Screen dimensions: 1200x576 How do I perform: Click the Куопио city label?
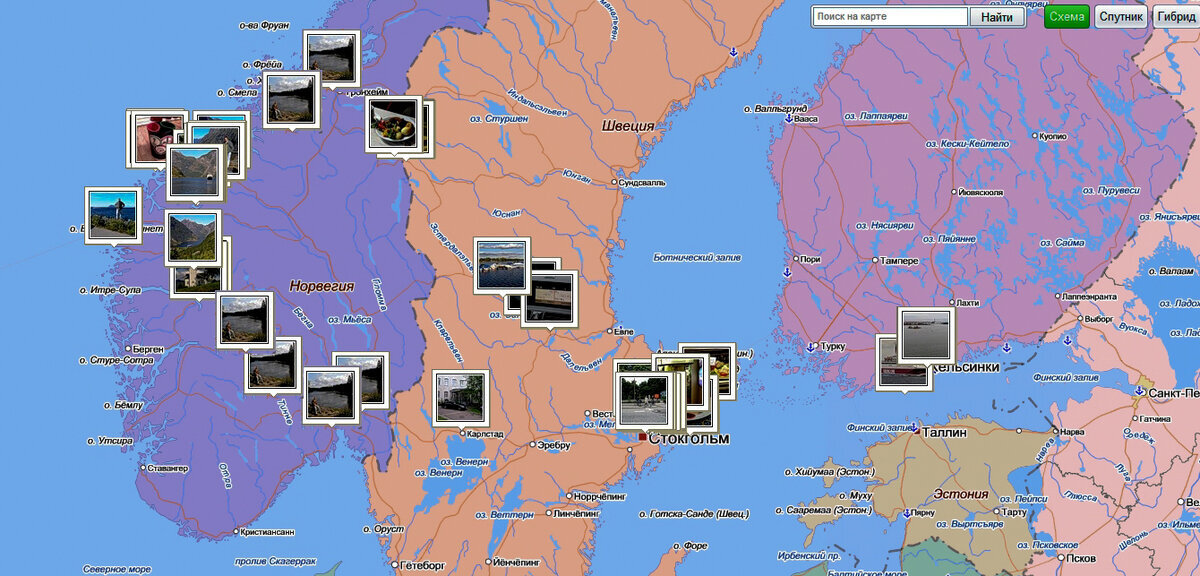[x=1052, y=136]
